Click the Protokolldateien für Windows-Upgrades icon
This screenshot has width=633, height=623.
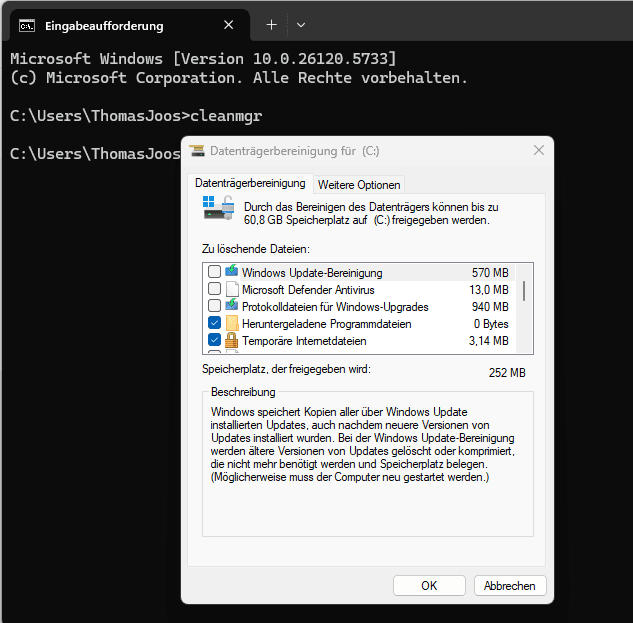coord(231,306)
